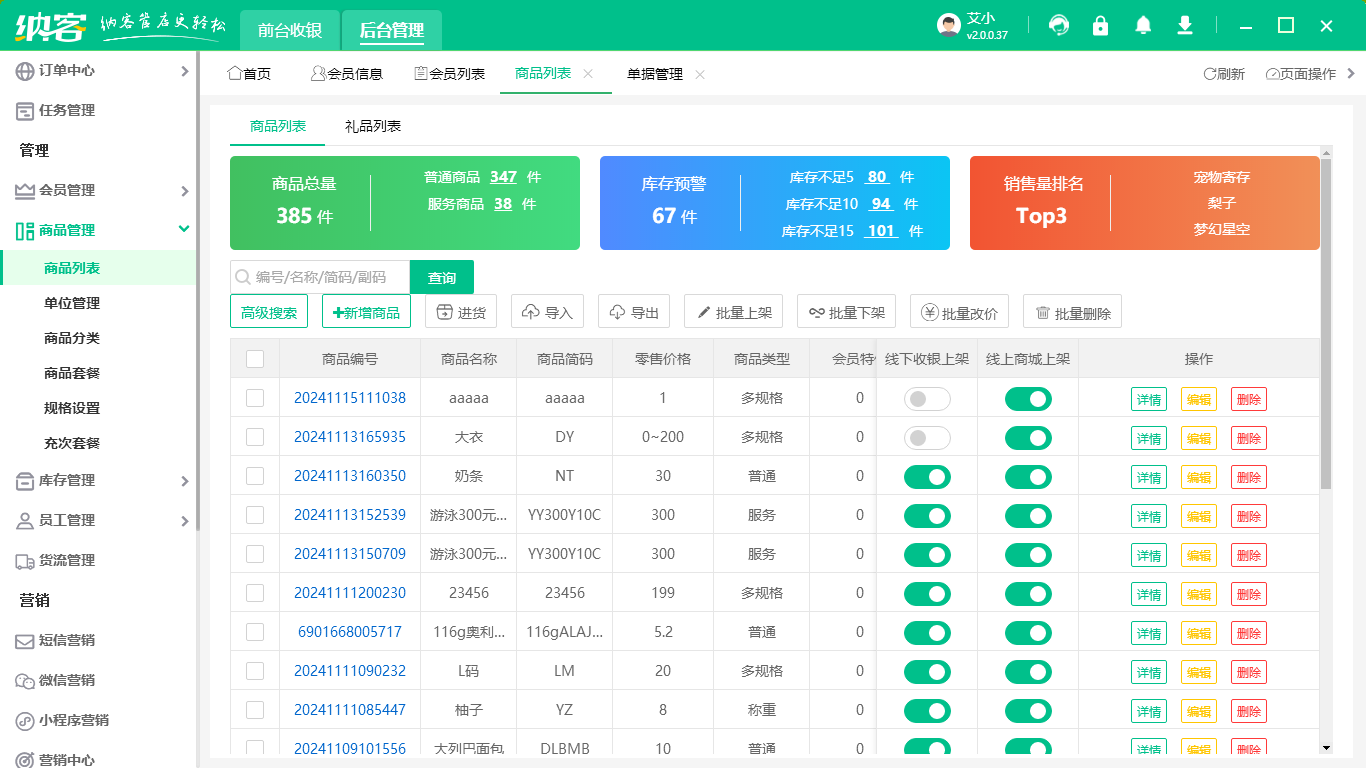Click the 任务管理 sidebar icon
This screenshot has height=768, width=1366.
(x=25, y=111)
